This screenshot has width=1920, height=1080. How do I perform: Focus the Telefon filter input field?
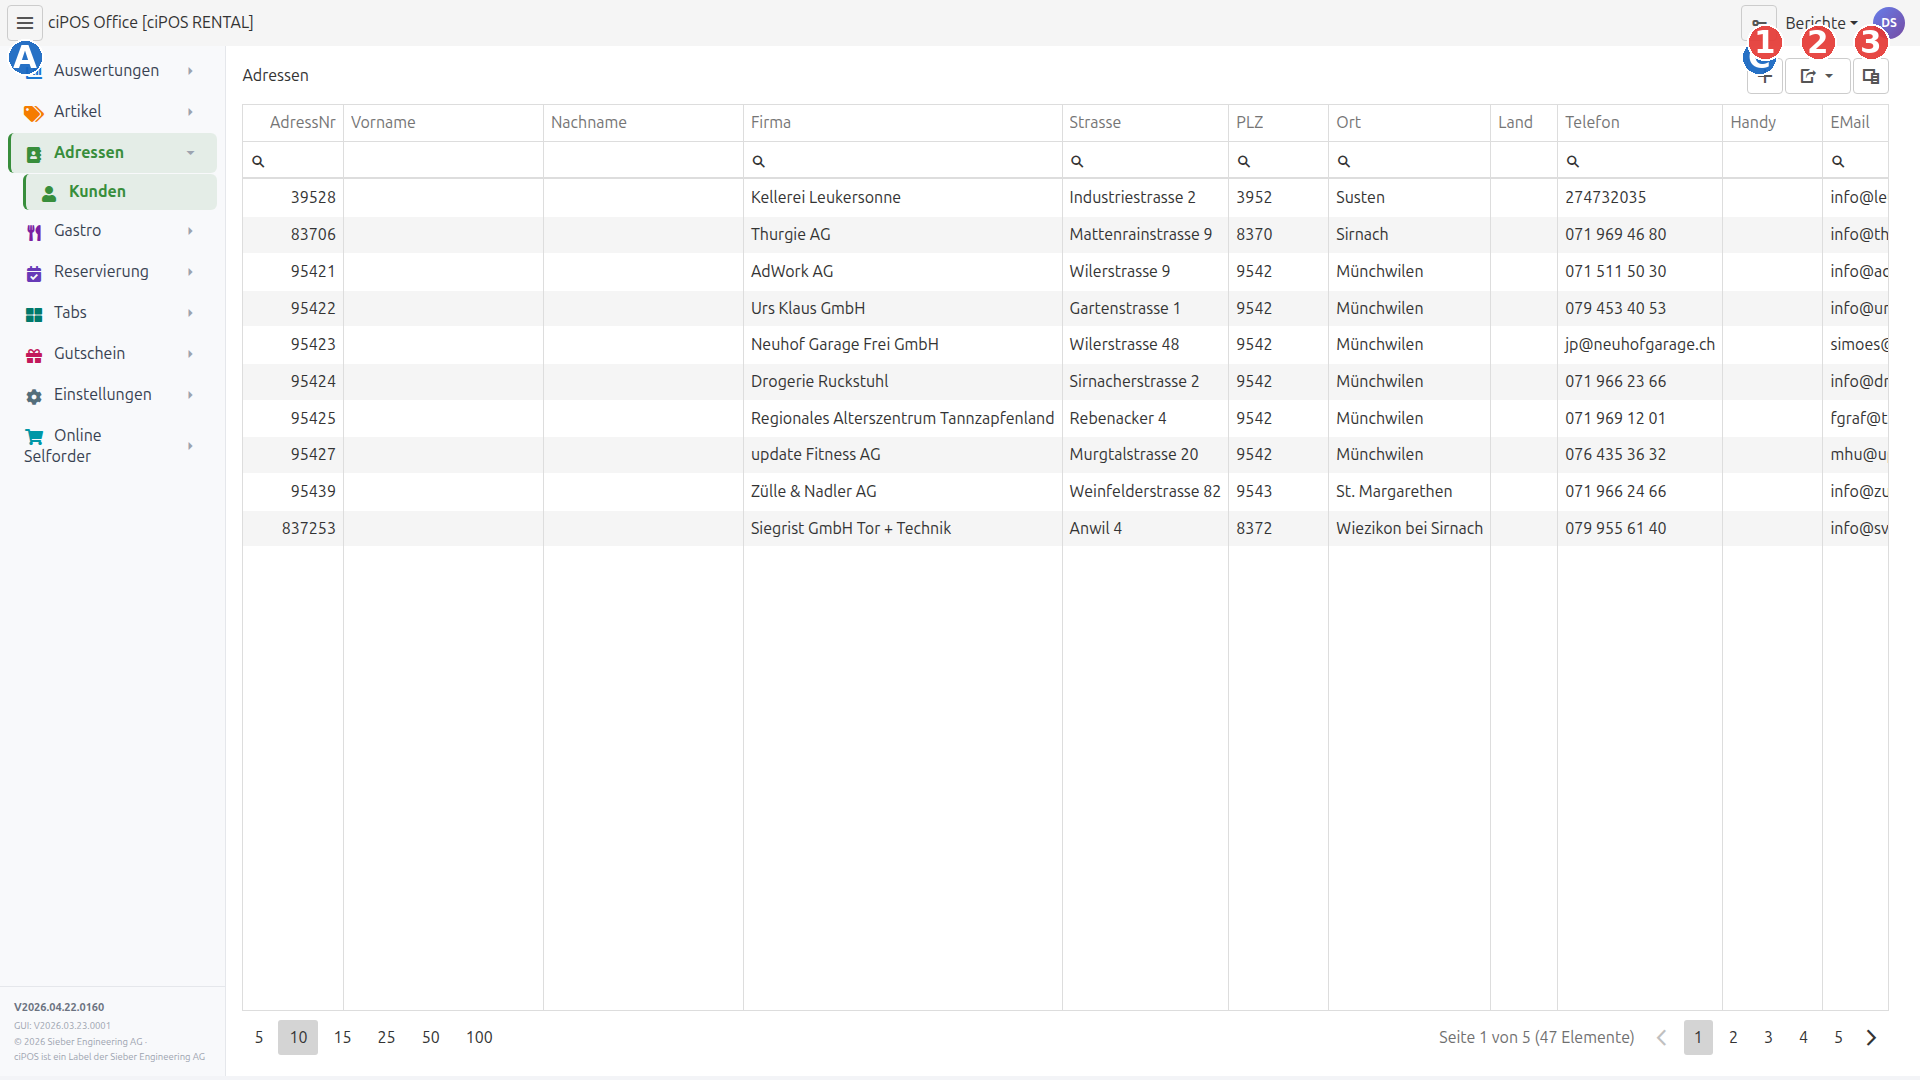(x=1640, y=161)
